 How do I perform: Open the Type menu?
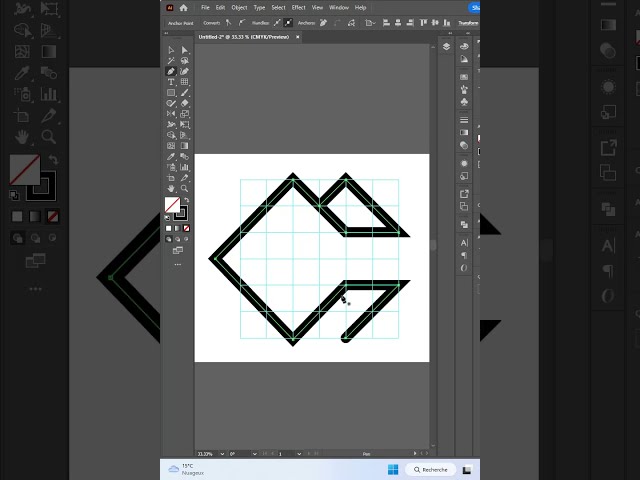[259, 8]
